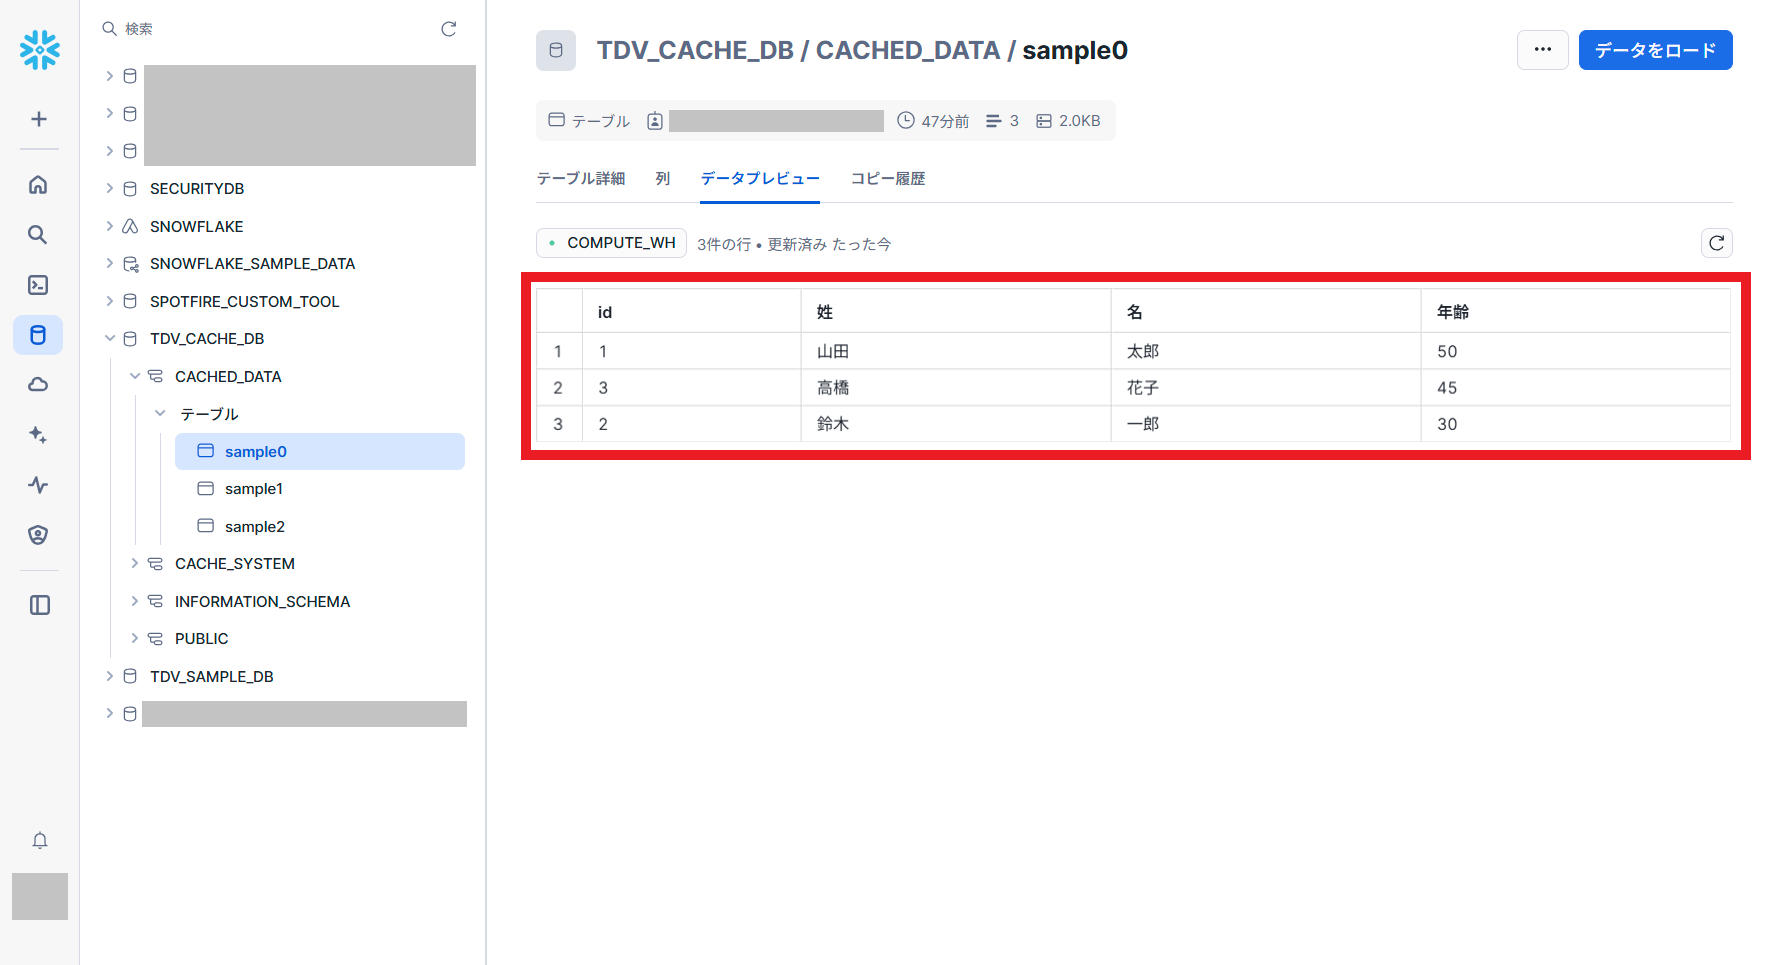Image resolution: width=1783 pixels, height=965 pixels.
Task: Click the 鈴木 cell
Action: [x=956, y=424]
